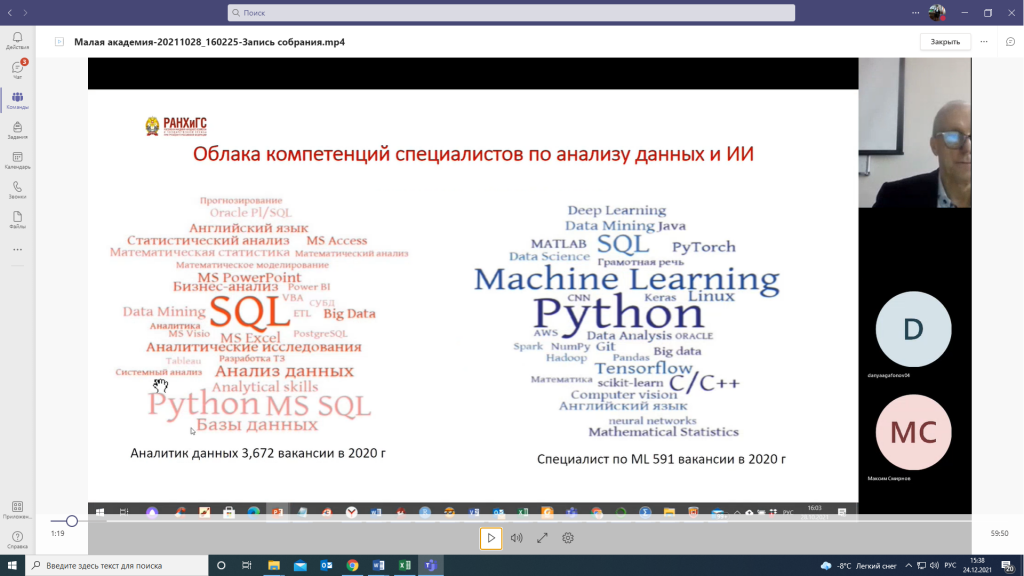Click the video progress slider handle
This screenshot has width=1024, height=576.
pos(72,521)
